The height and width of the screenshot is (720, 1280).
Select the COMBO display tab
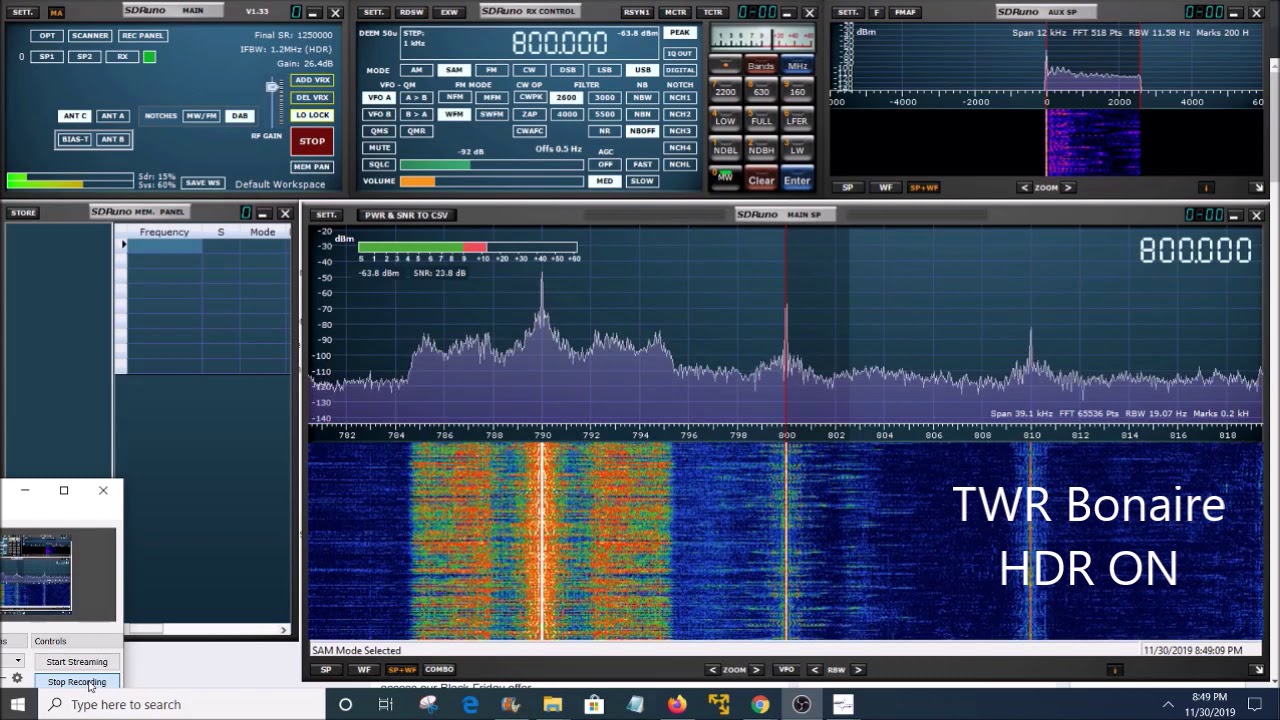click(439, 670)
